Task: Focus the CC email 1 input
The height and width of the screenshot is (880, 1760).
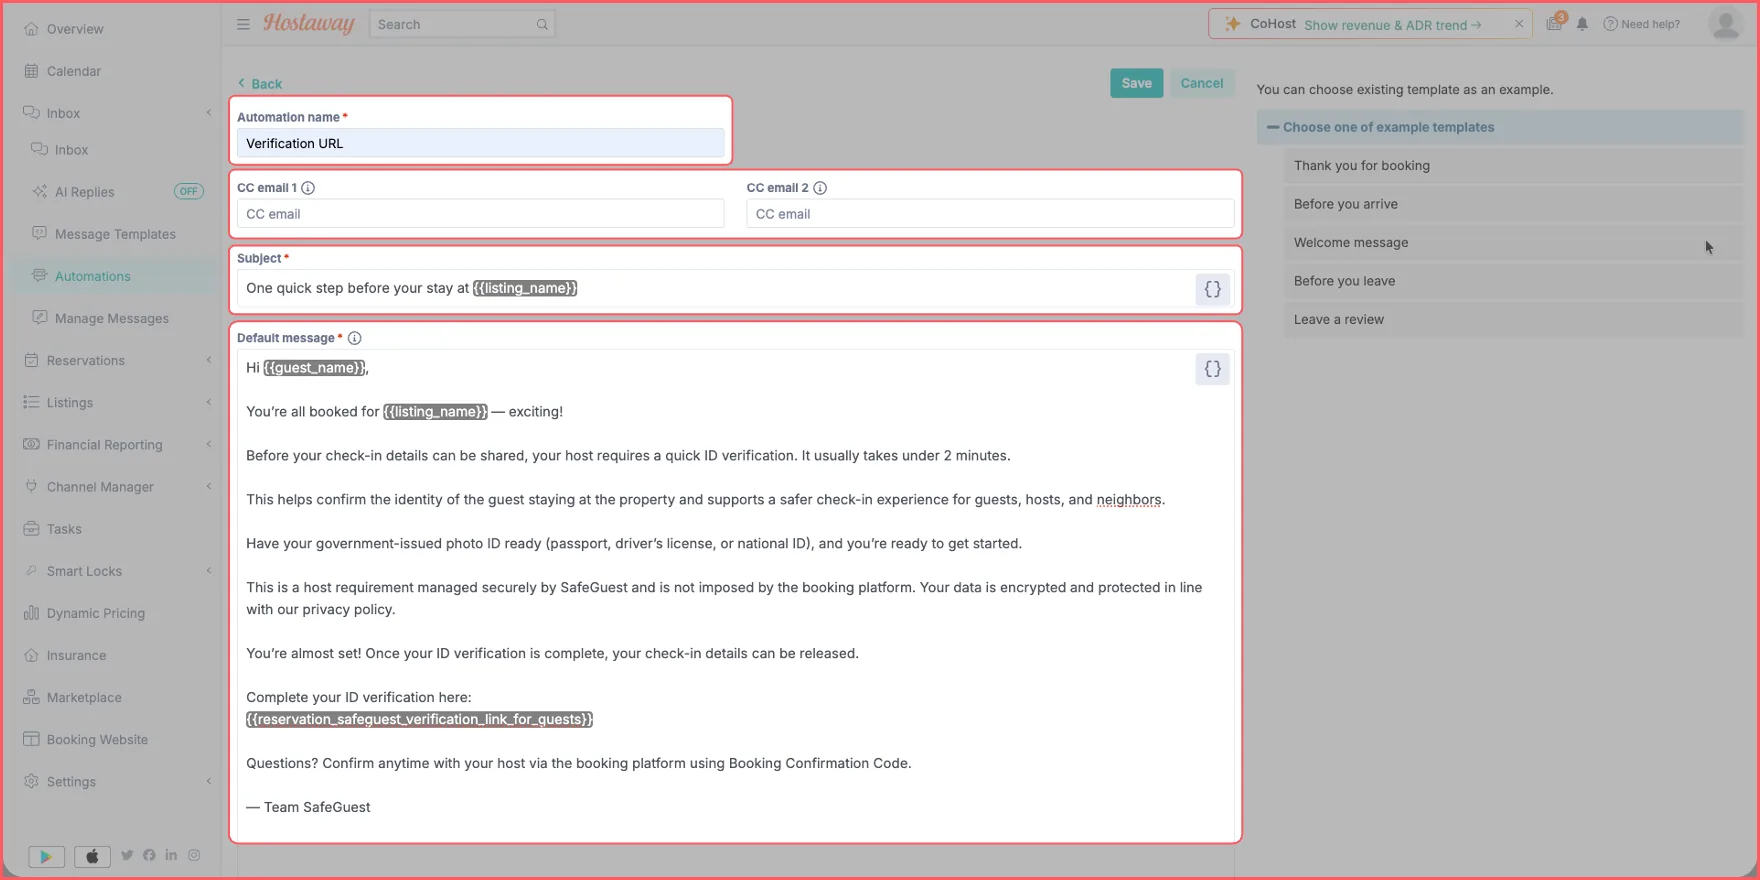Action: point(480,214)
